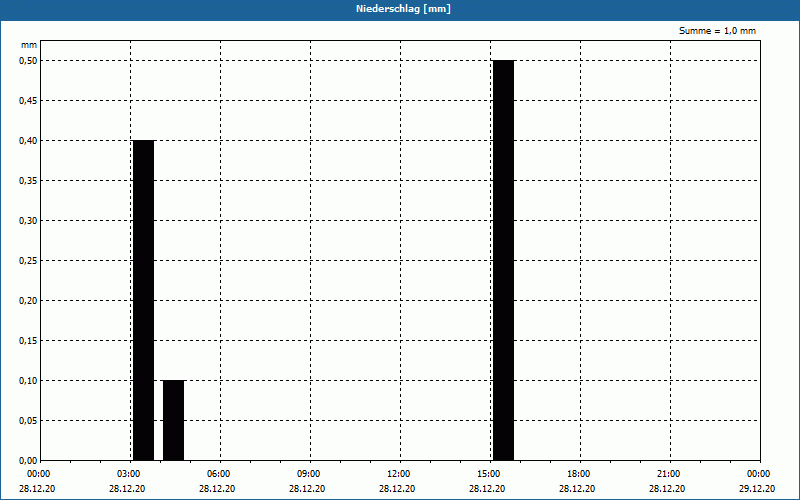Click the Niederschlag [mm] chart title

pyautogui.click(x=403, y=9)
